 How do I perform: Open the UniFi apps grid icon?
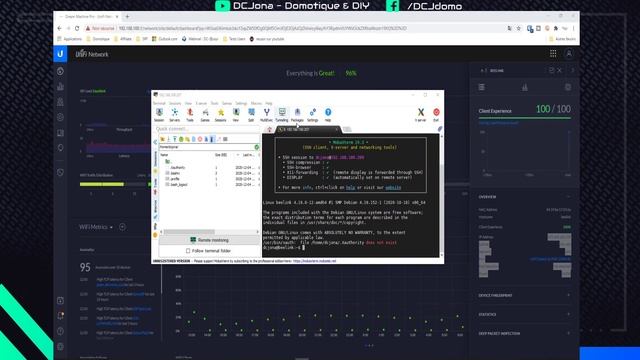[x=553, y=53]
